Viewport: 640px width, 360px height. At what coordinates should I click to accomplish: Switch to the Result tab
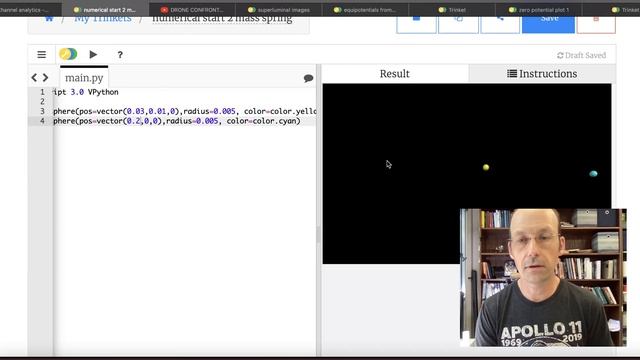point(395,74)
